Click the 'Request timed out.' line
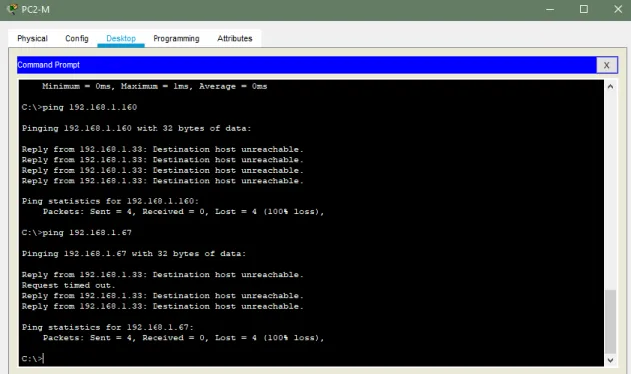 point(68,285)
